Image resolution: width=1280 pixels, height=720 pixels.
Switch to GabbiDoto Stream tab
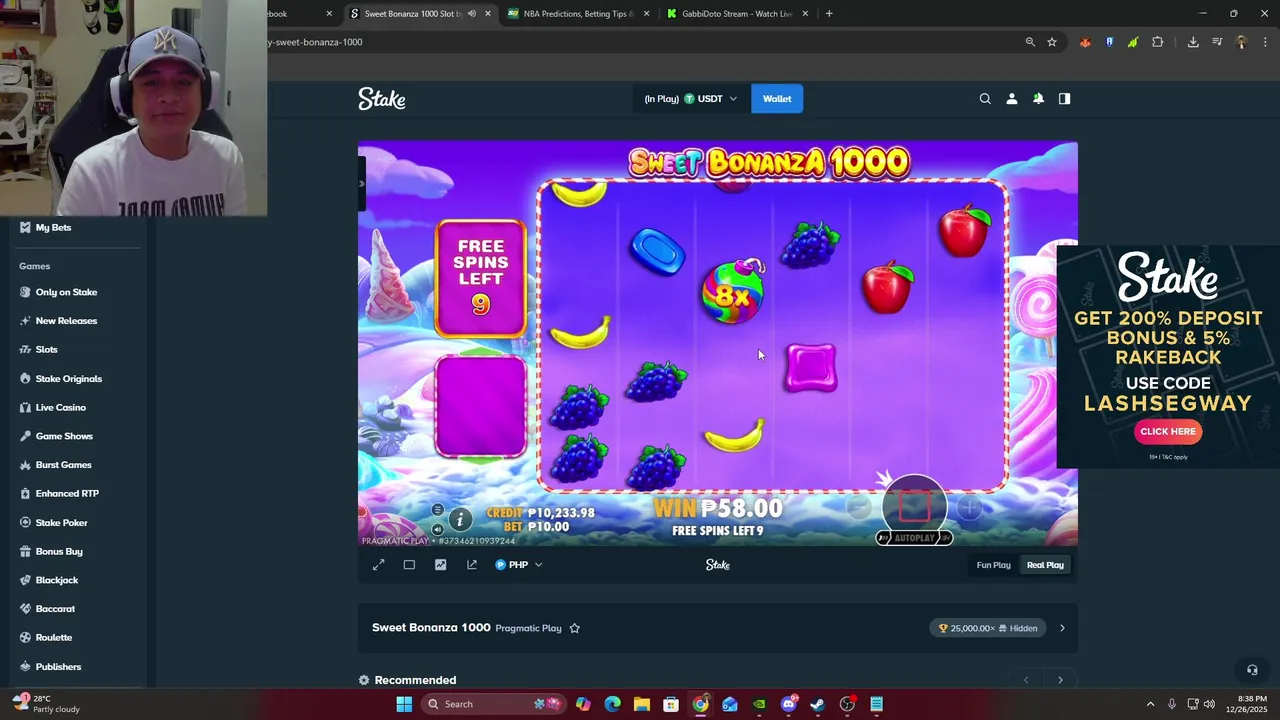(738, 14)
